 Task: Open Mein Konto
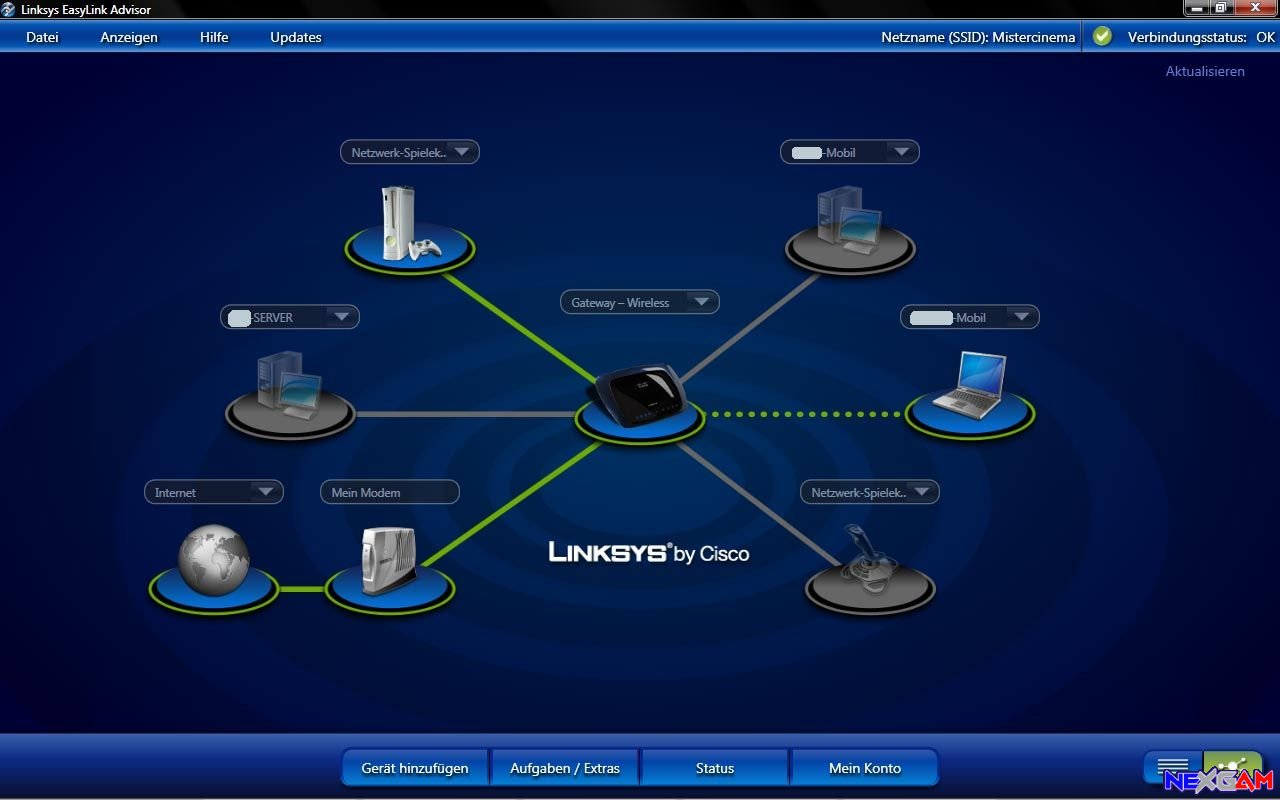[x=865, y=768]
